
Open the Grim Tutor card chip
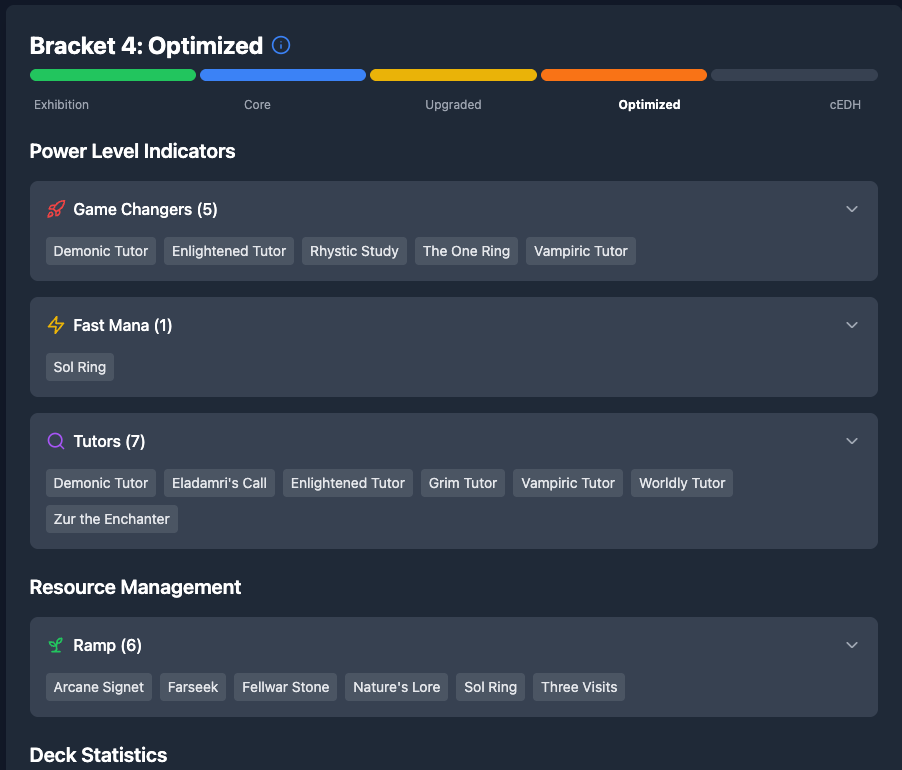(x=463, y=483)
